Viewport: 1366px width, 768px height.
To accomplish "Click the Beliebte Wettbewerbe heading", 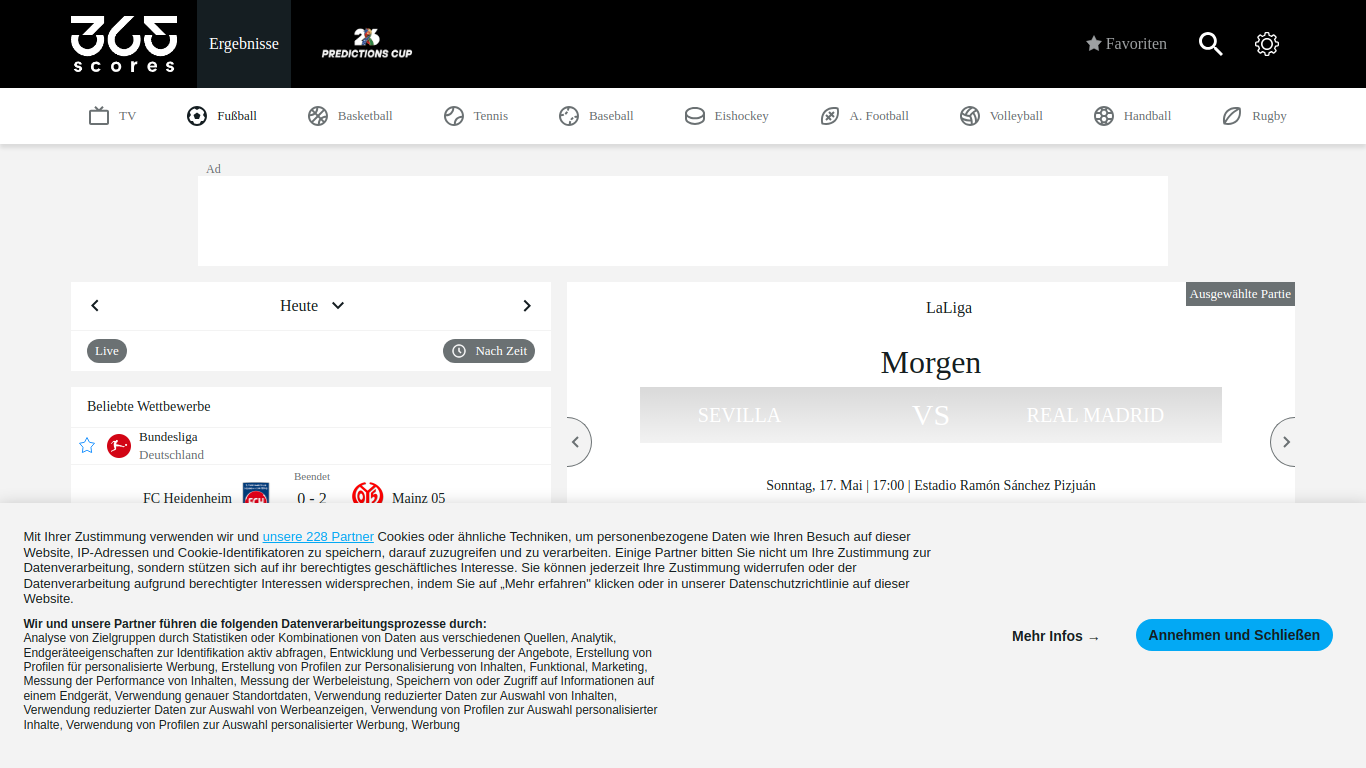I will pos(149,407).
